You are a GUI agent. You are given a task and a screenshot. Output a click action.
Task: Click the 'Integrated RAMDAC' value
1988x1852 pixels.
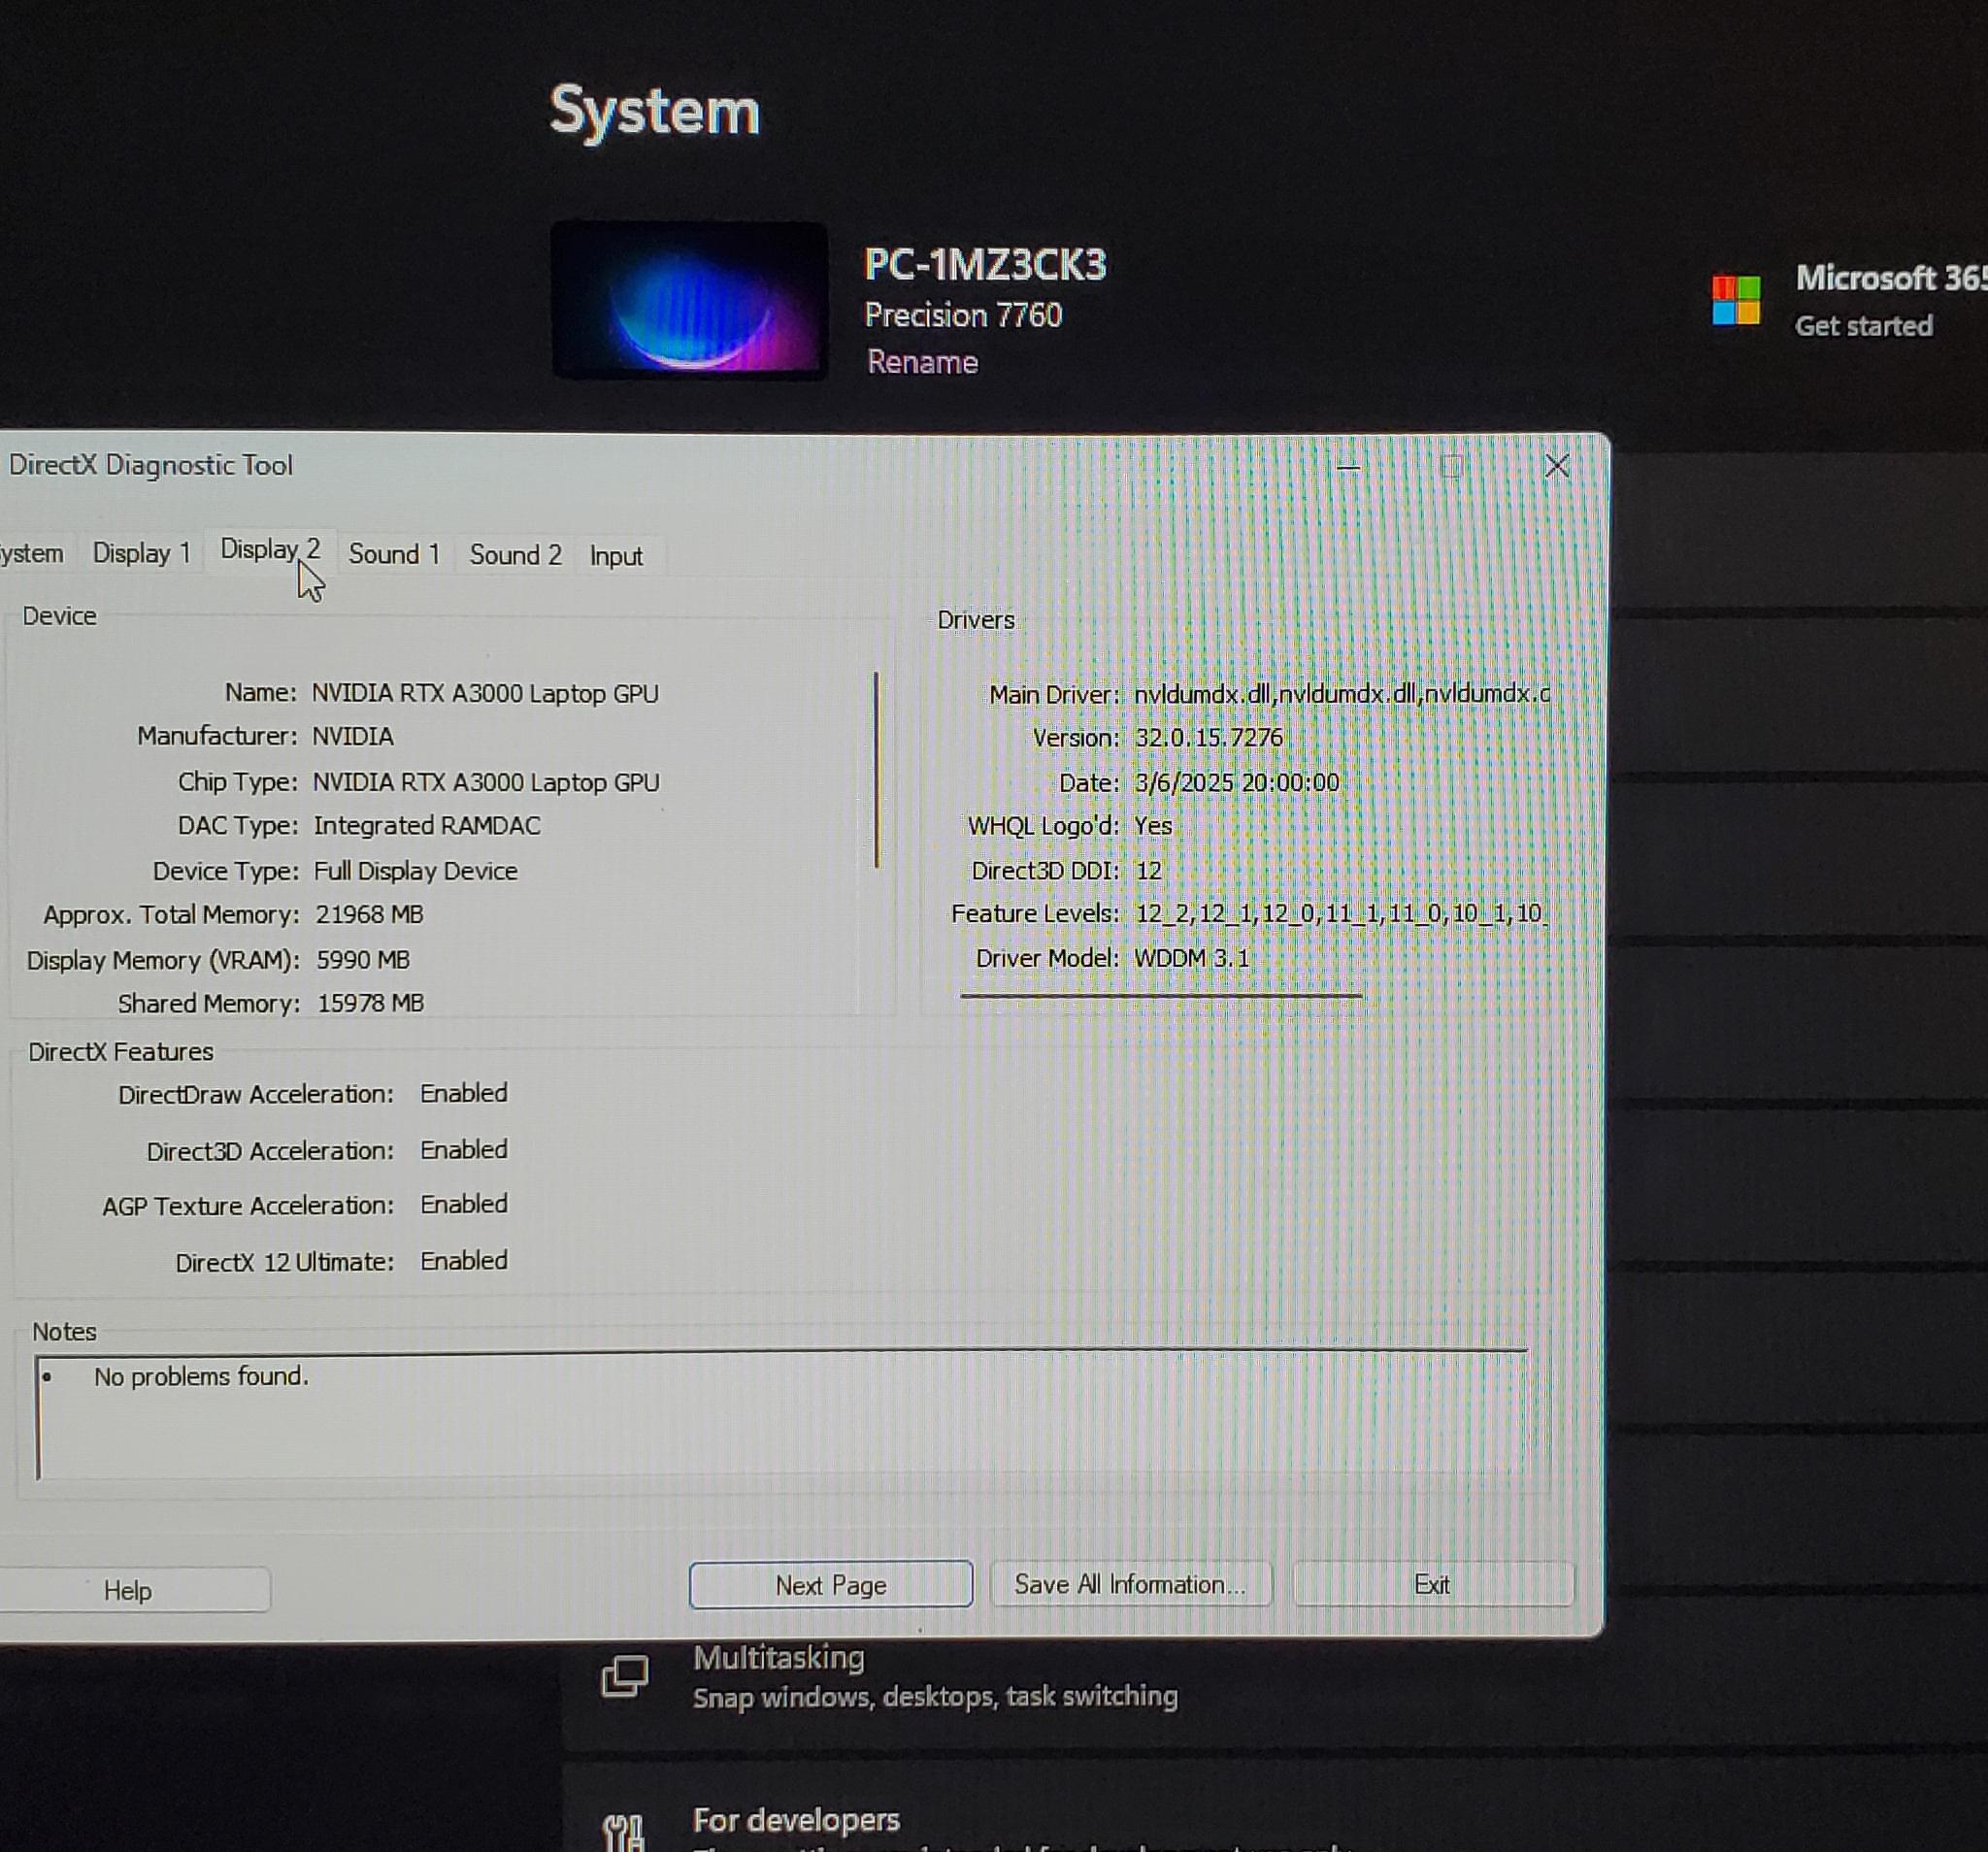(x=427, y=825)
